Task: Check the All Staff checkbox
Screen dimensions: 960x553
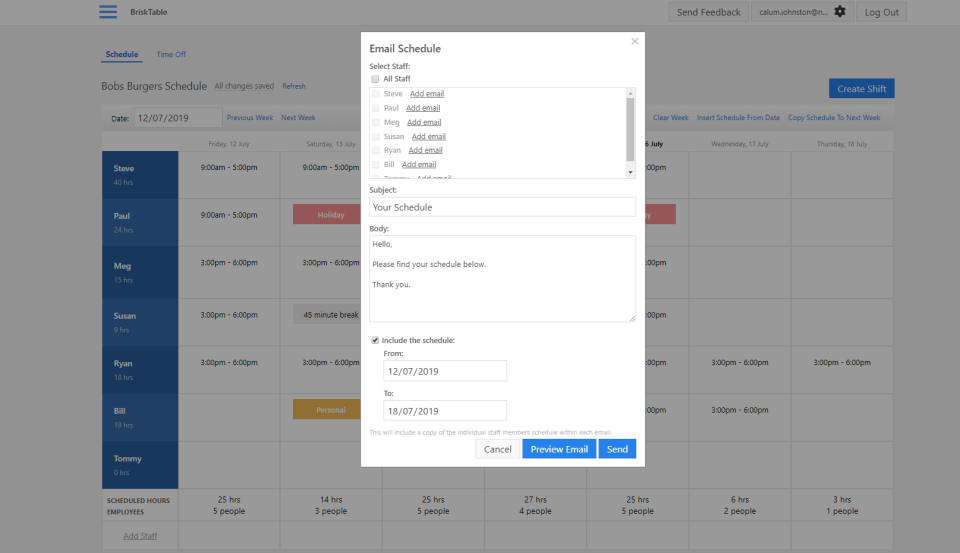Action: (x=375, y=79)
